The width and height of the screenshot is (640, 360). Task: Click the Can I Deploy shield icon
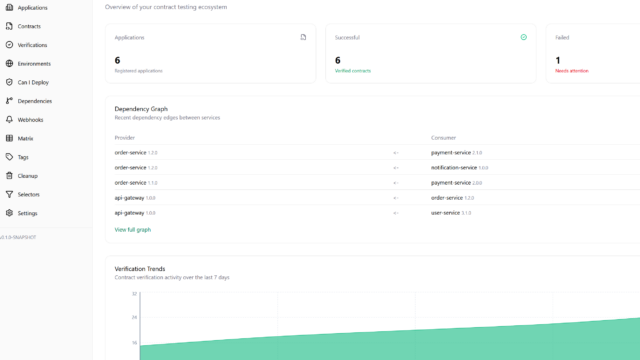tap(9, 82)
